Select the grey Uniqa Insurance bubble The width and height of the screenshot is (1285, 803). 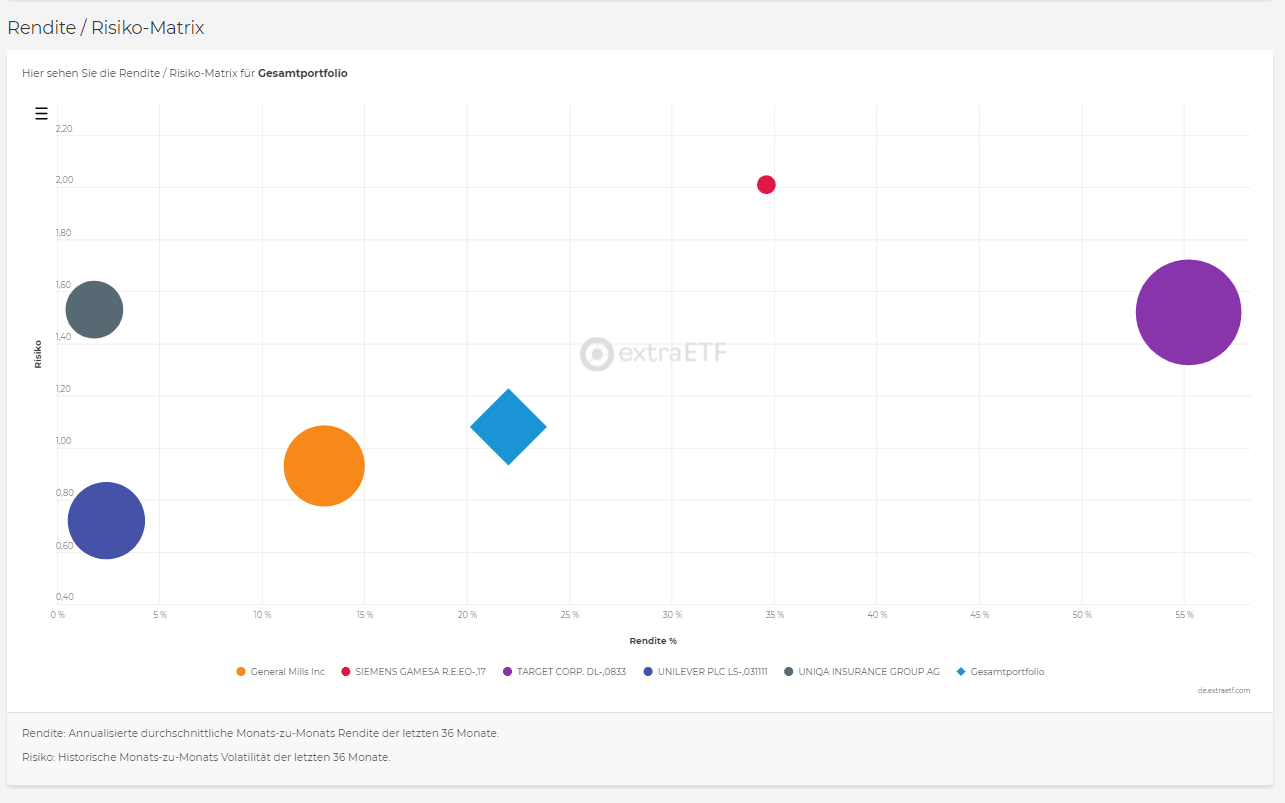[94, 310]
